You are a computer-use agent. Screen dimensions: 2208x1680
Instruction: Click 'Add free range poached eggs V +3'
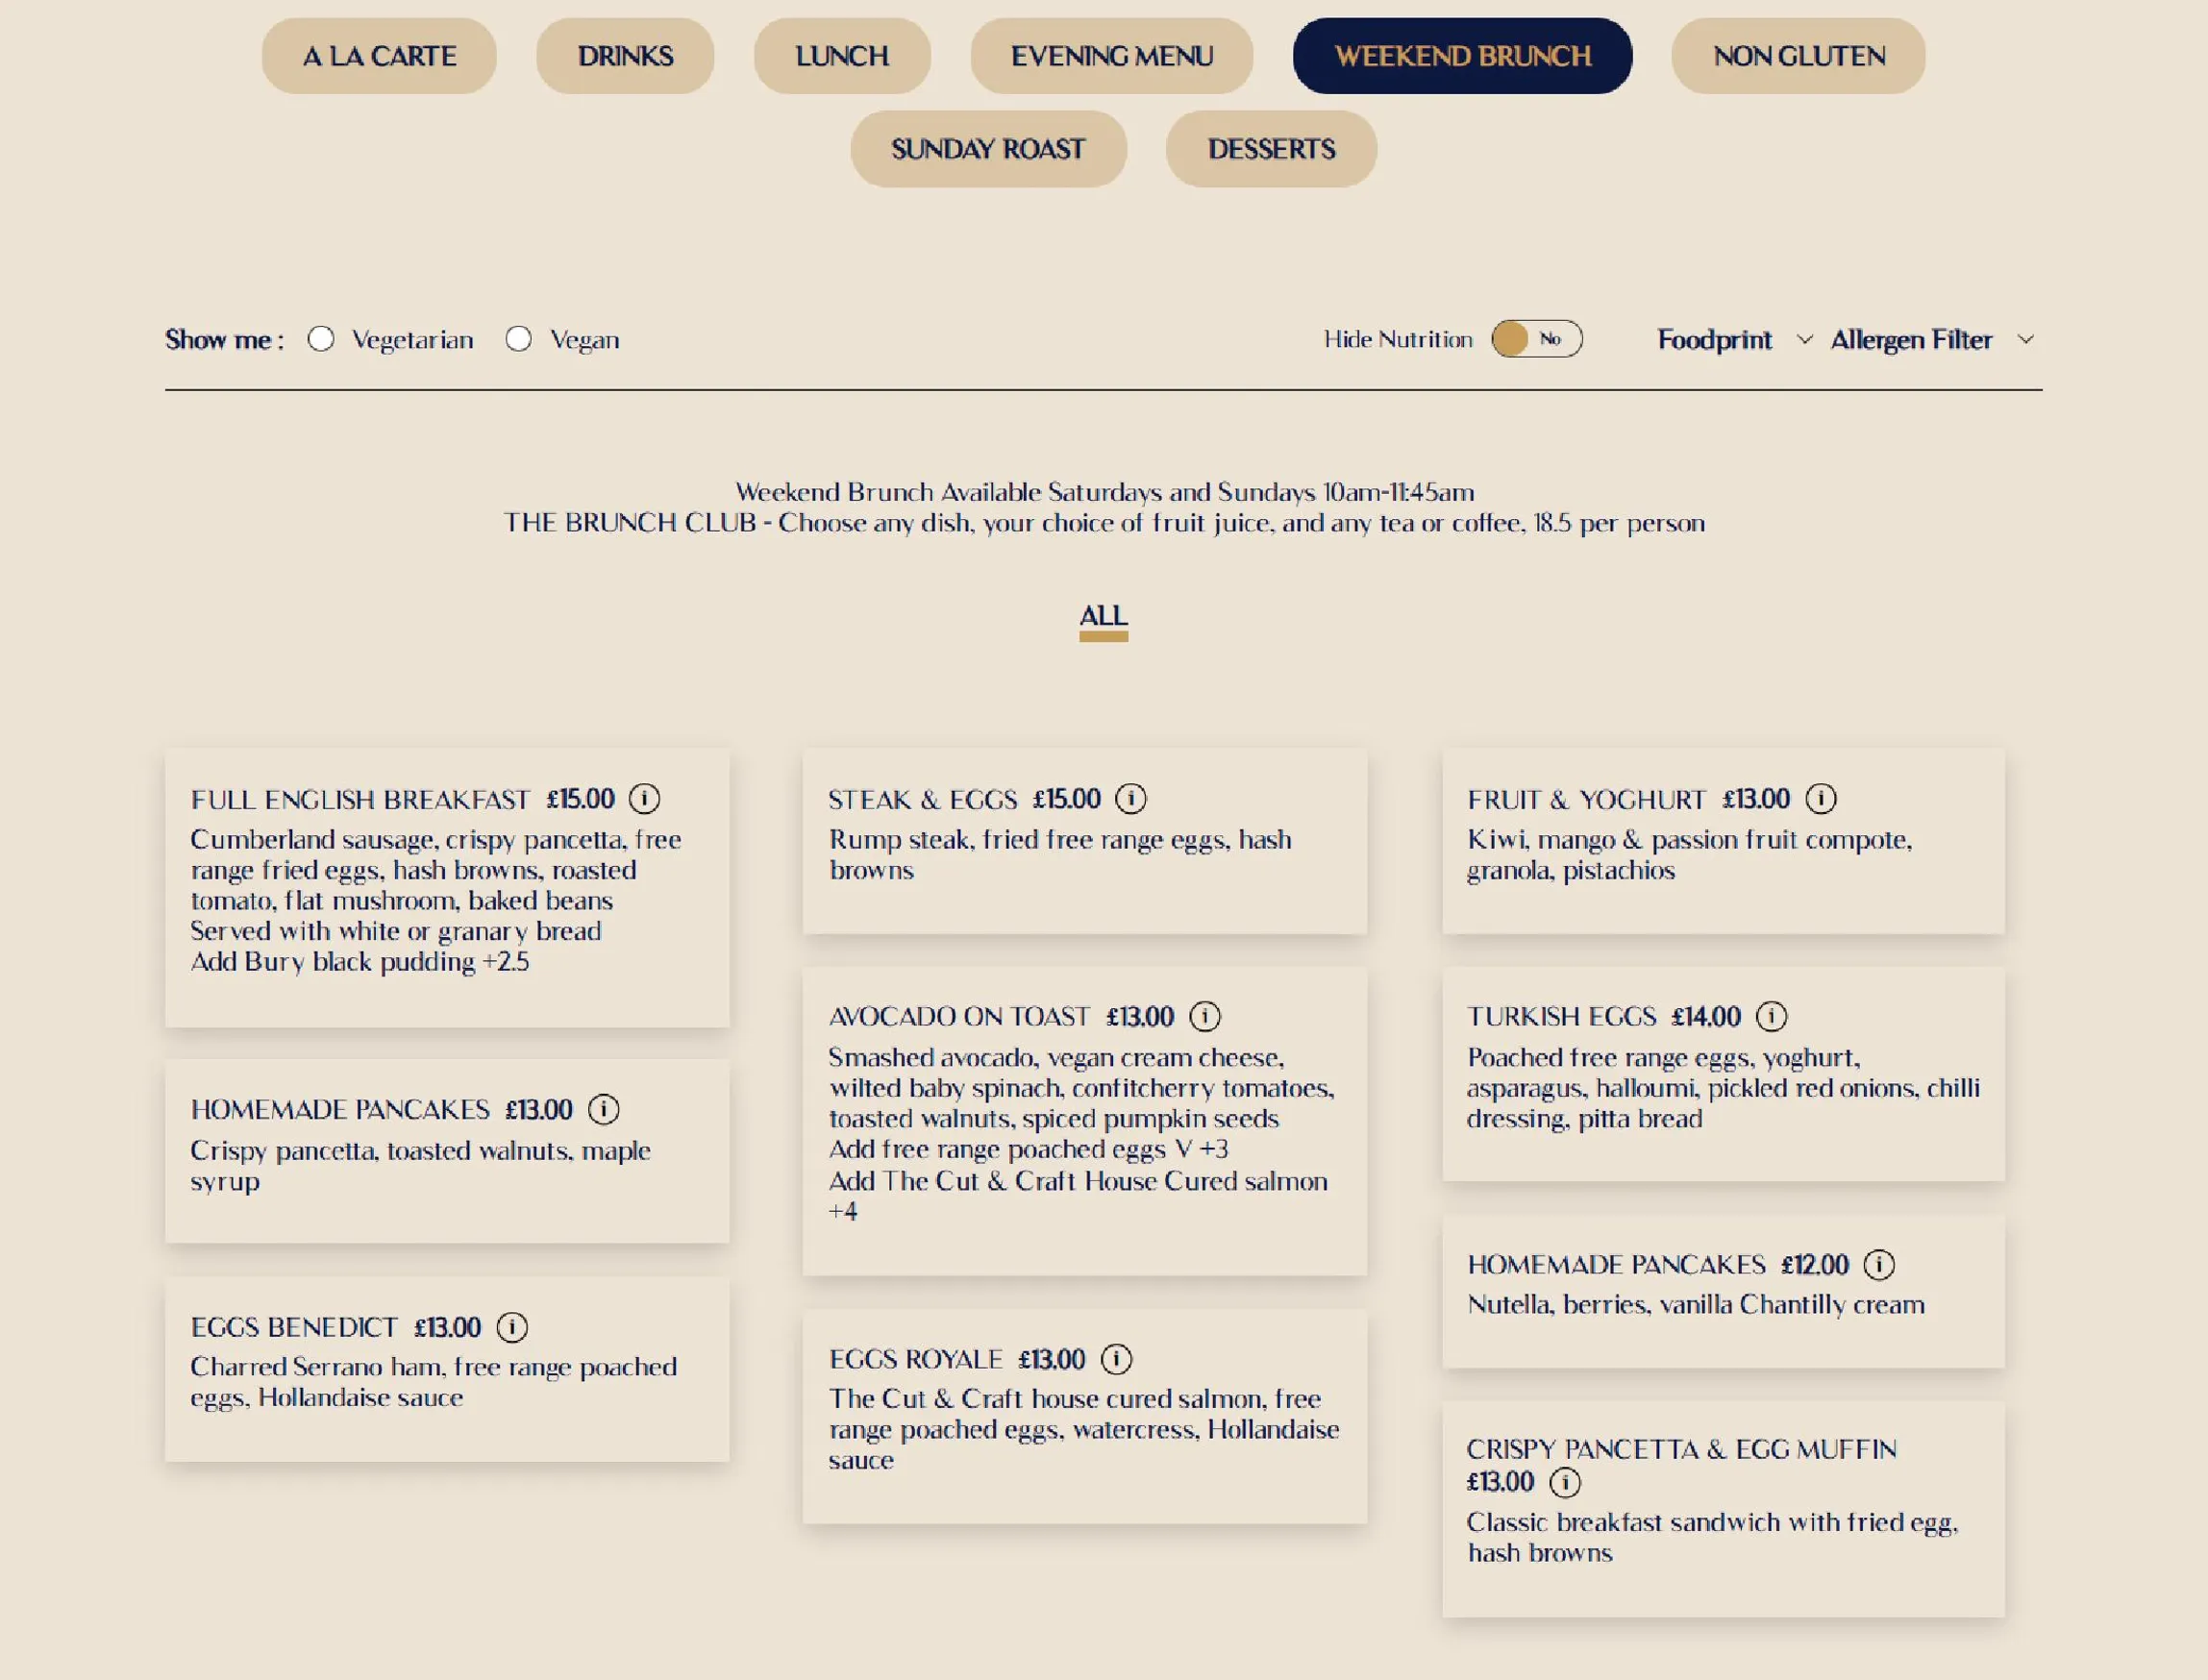1028,1150
